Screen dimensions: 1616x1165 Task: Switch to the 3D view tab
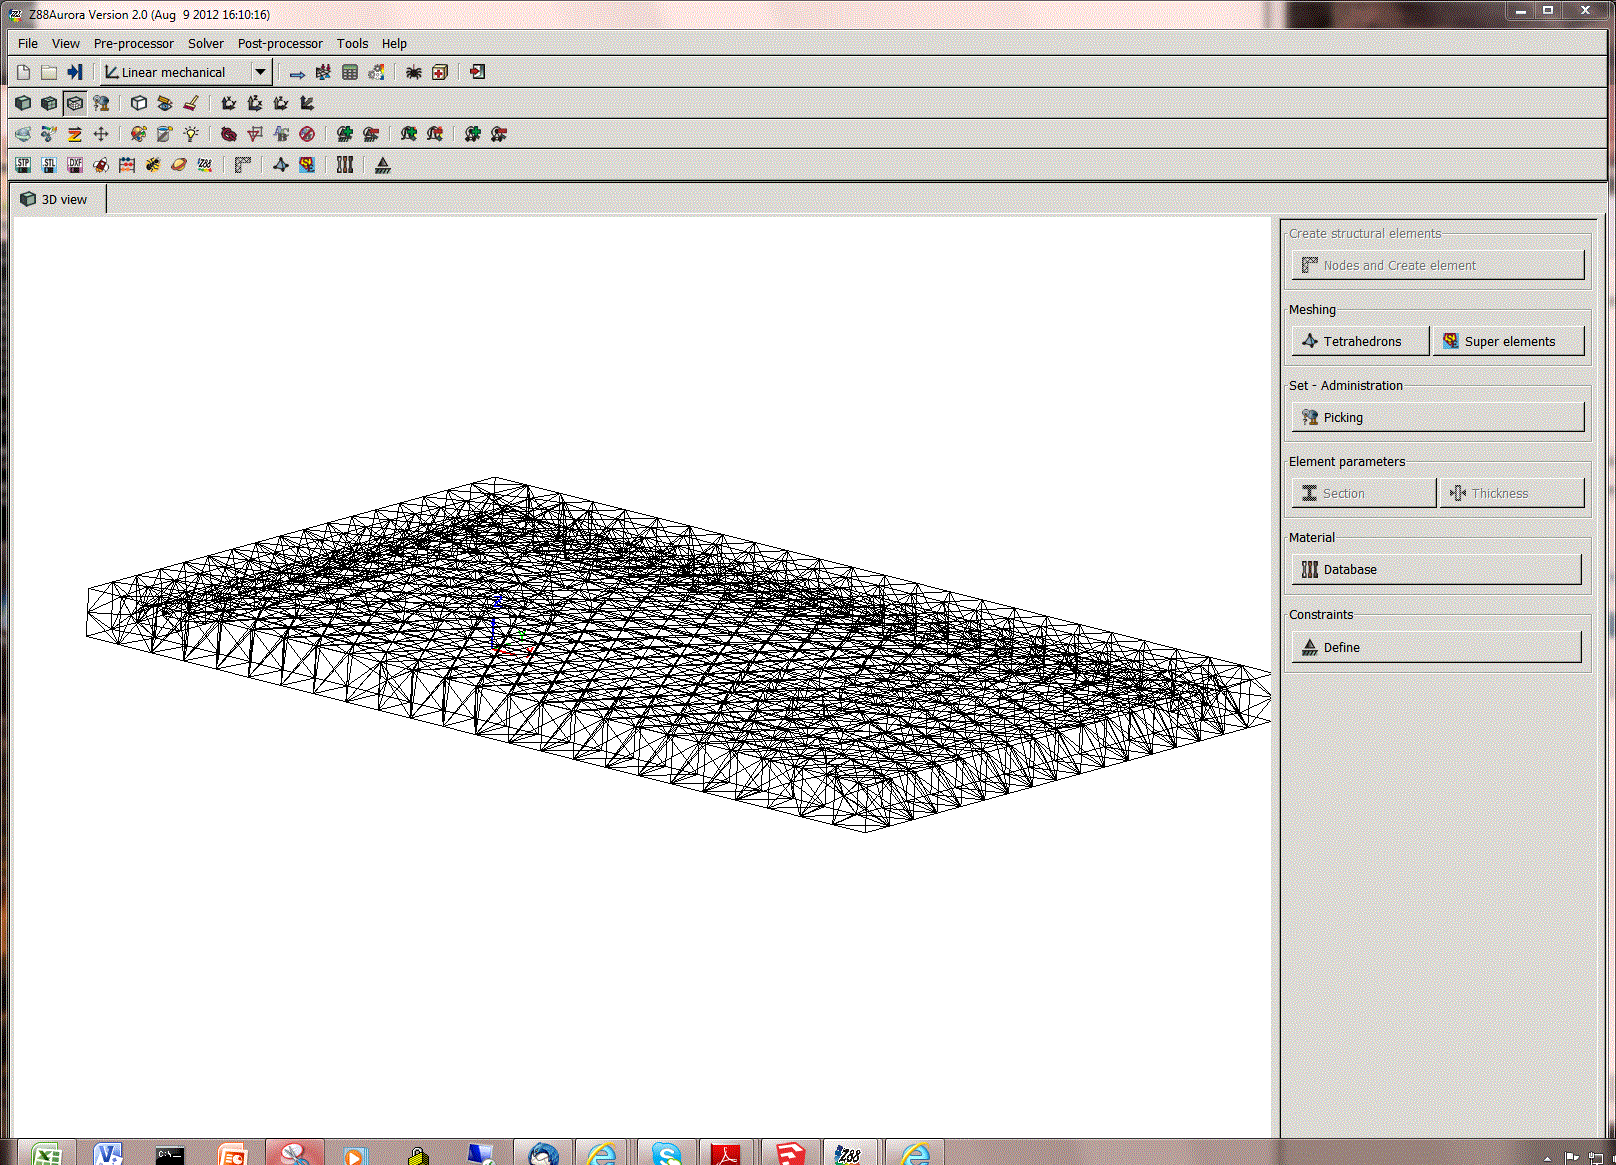click(55, 200)
